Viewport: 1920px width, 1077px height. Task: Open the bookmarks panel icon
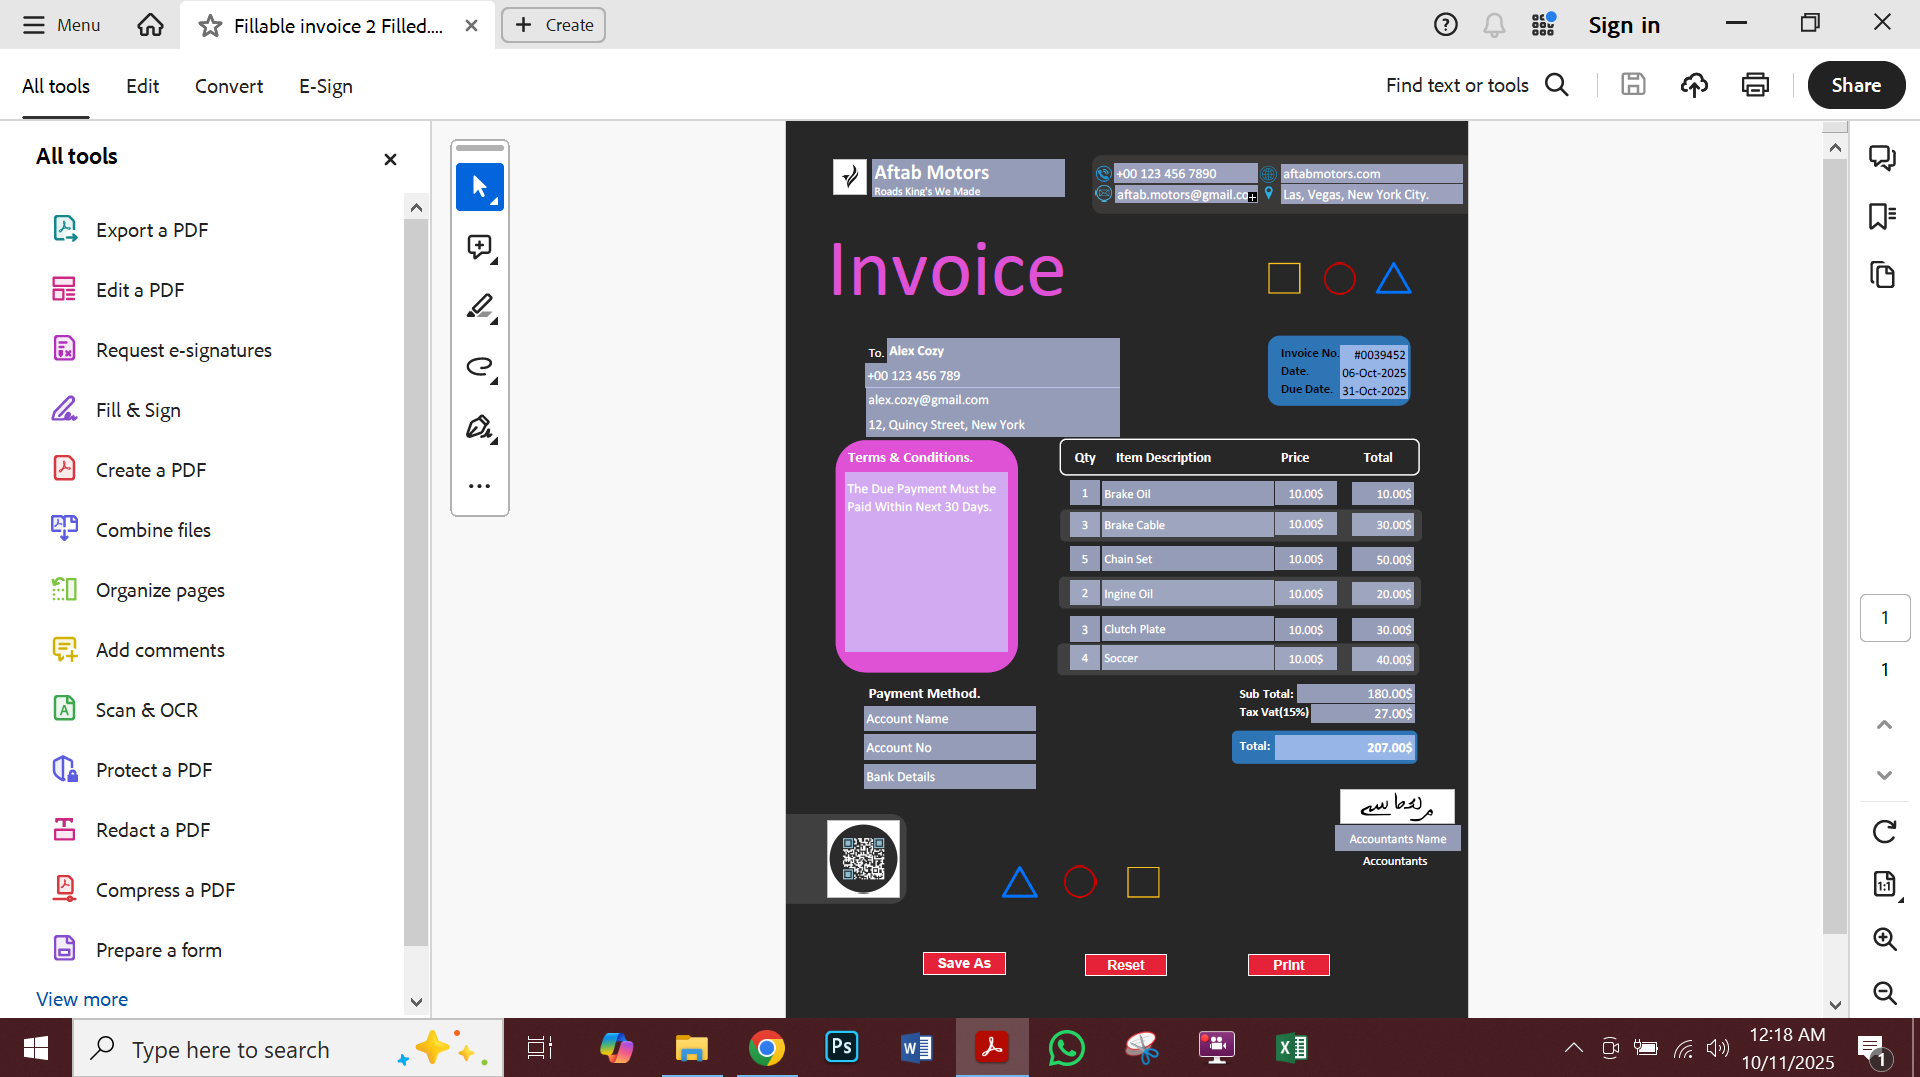[x=1882, y=216]
